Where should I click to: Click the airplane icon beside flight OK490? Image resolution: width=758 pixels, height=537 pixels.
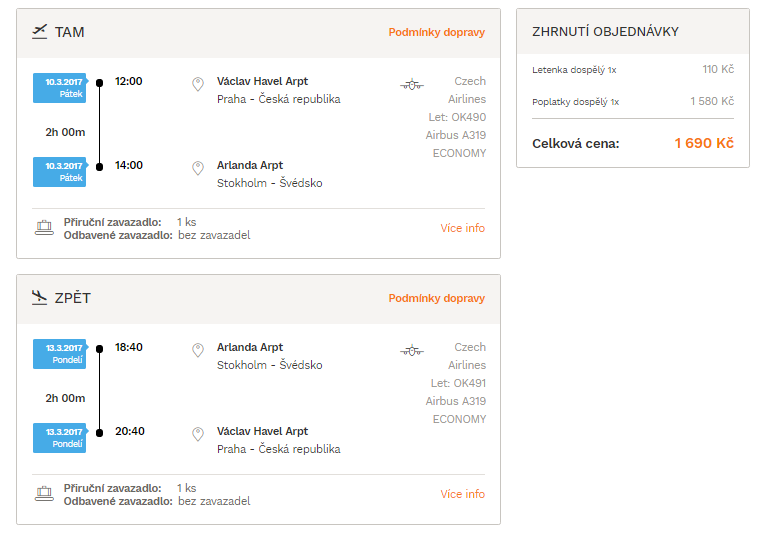[x=412, y=85]
